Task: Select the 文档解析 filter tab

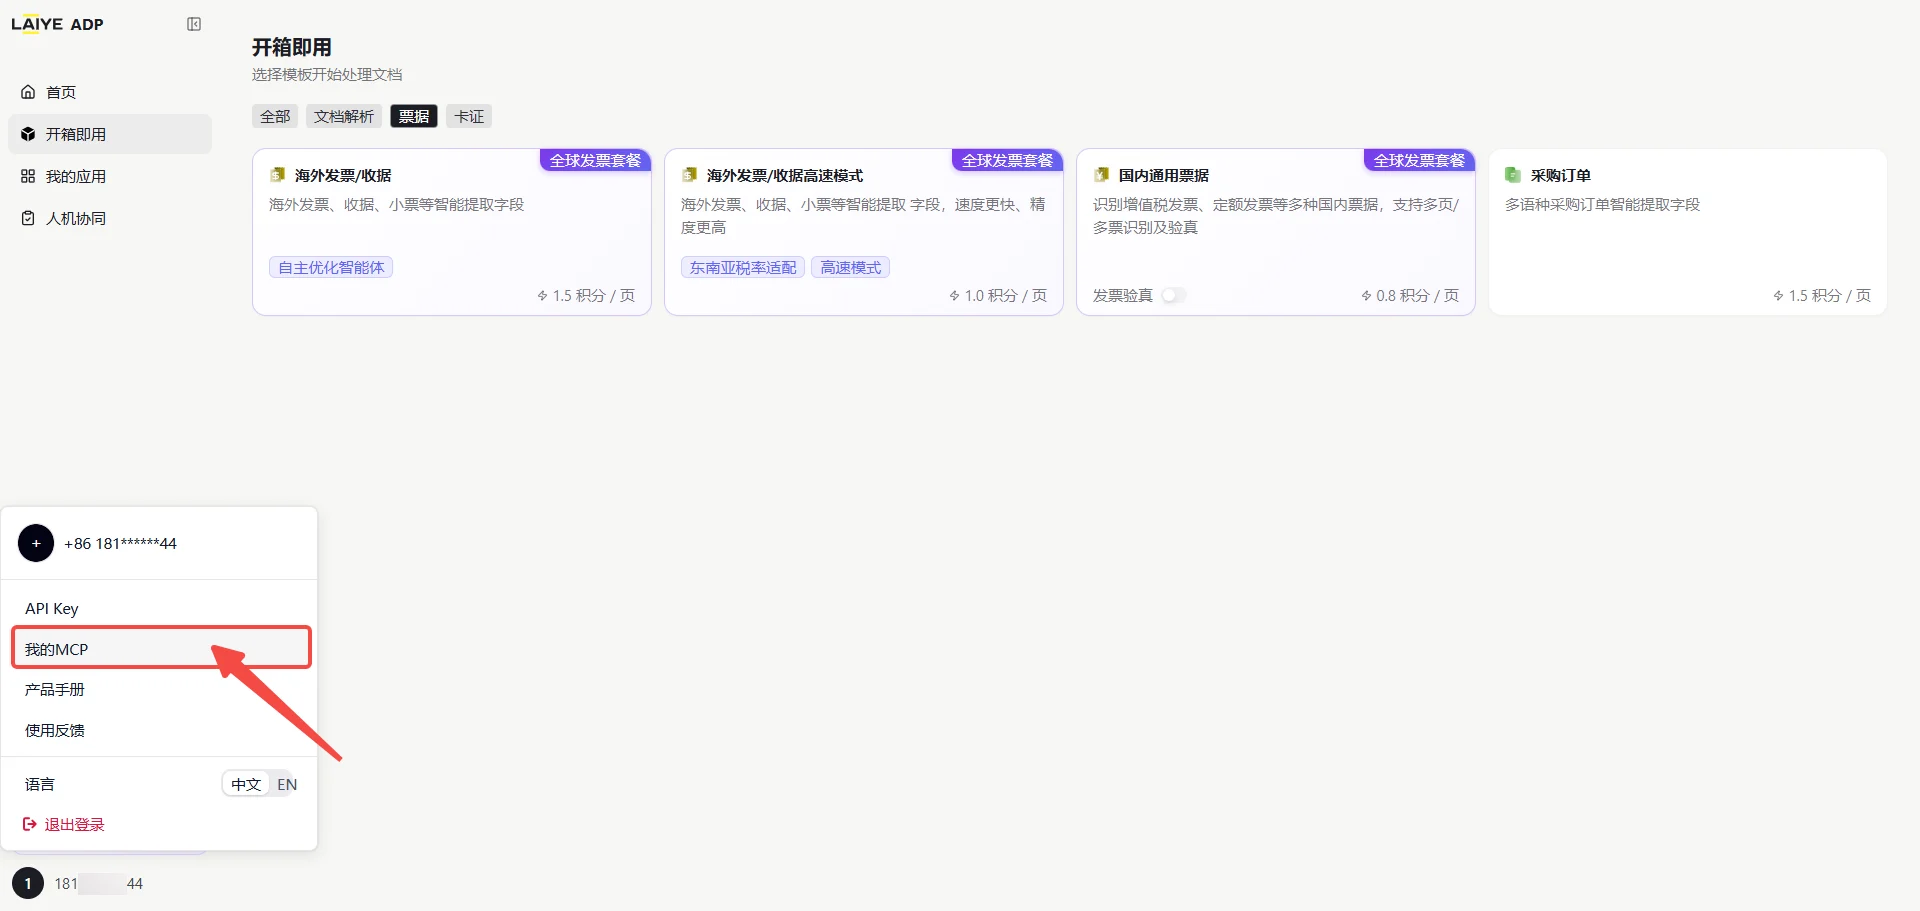Action: point(344,116)
